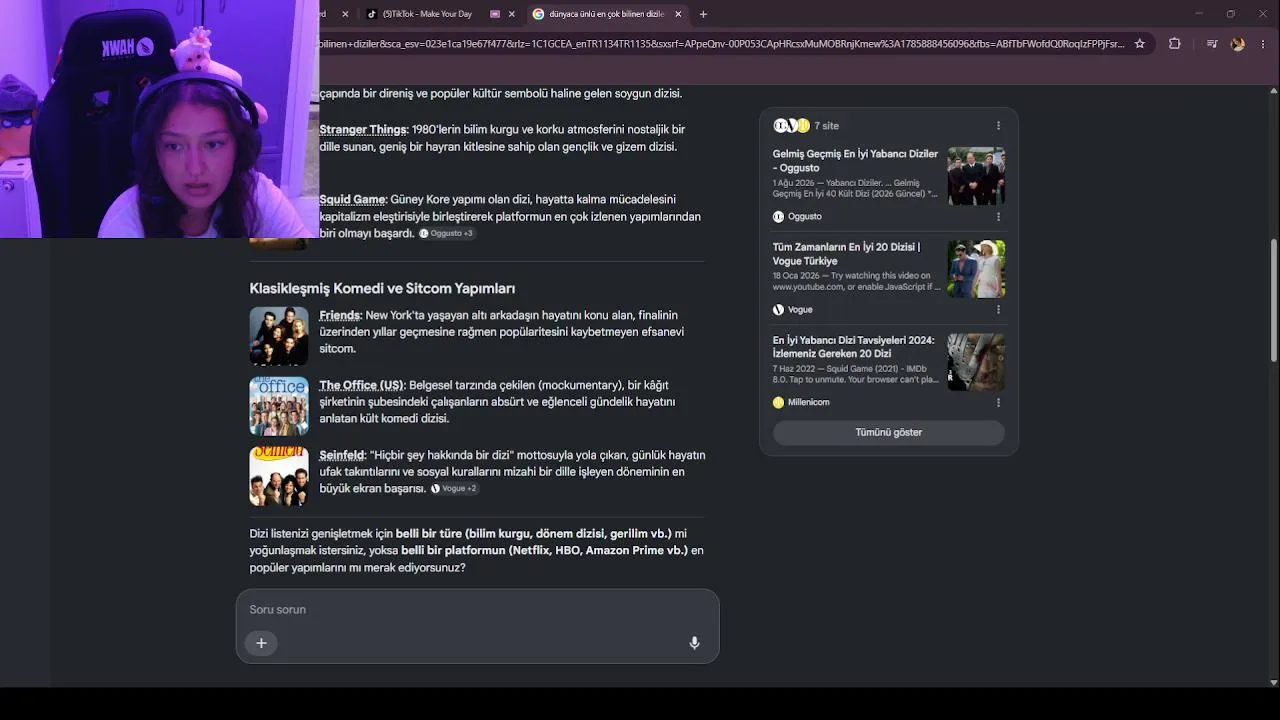Screen dimensions: 1280x720
Task: Open "Gelmiş Geçmiş En İyi Yabancı Diziler" article
Action: [x=855, y=161]
